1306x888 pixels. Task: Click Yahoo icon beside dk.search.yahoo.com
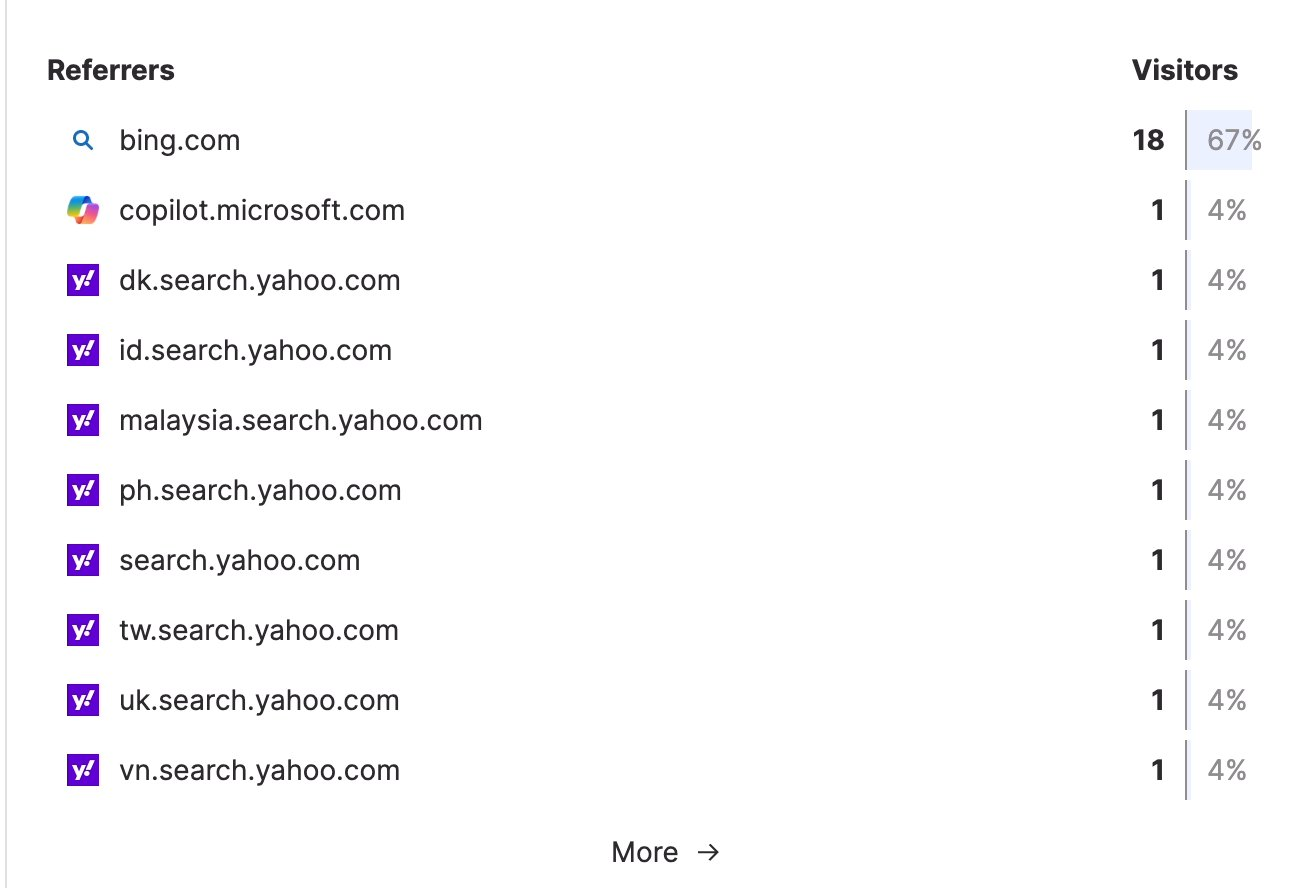(83, 281)
